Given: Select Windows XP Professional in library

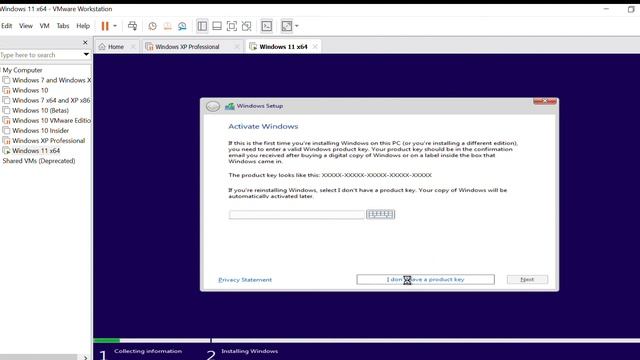Looking at the screenshot, I should (x=44, y=140).
